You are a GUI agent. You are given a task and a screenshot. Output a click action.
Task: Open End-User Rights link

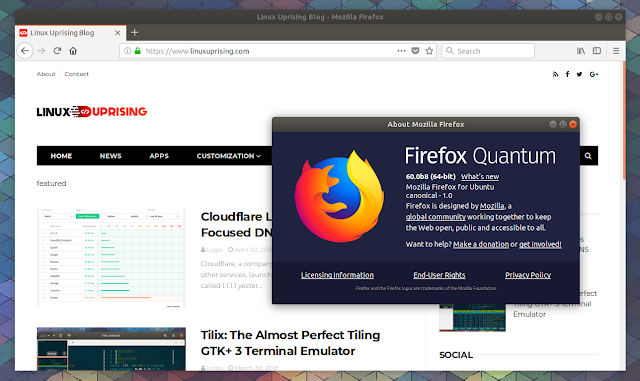(439, 275)
